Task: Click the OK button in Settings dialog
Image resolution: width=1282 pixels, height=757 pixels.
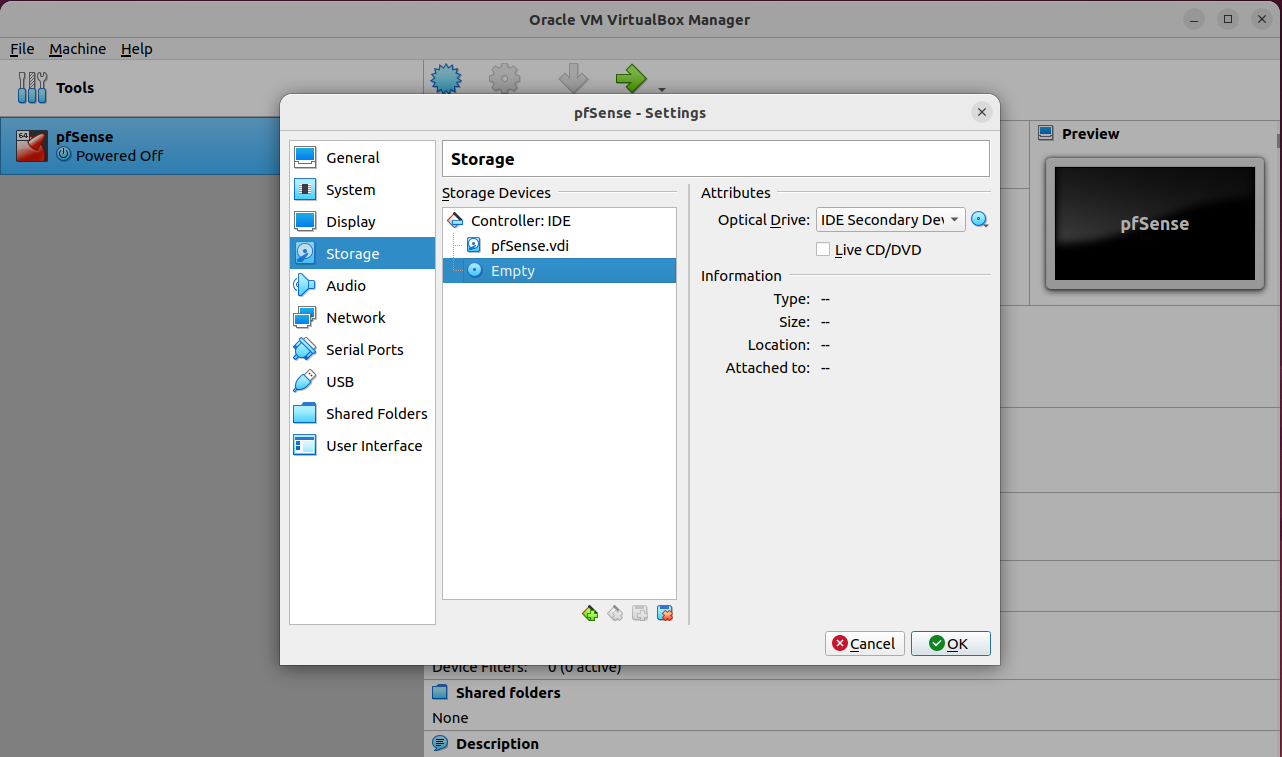Action: coord(951,644)
